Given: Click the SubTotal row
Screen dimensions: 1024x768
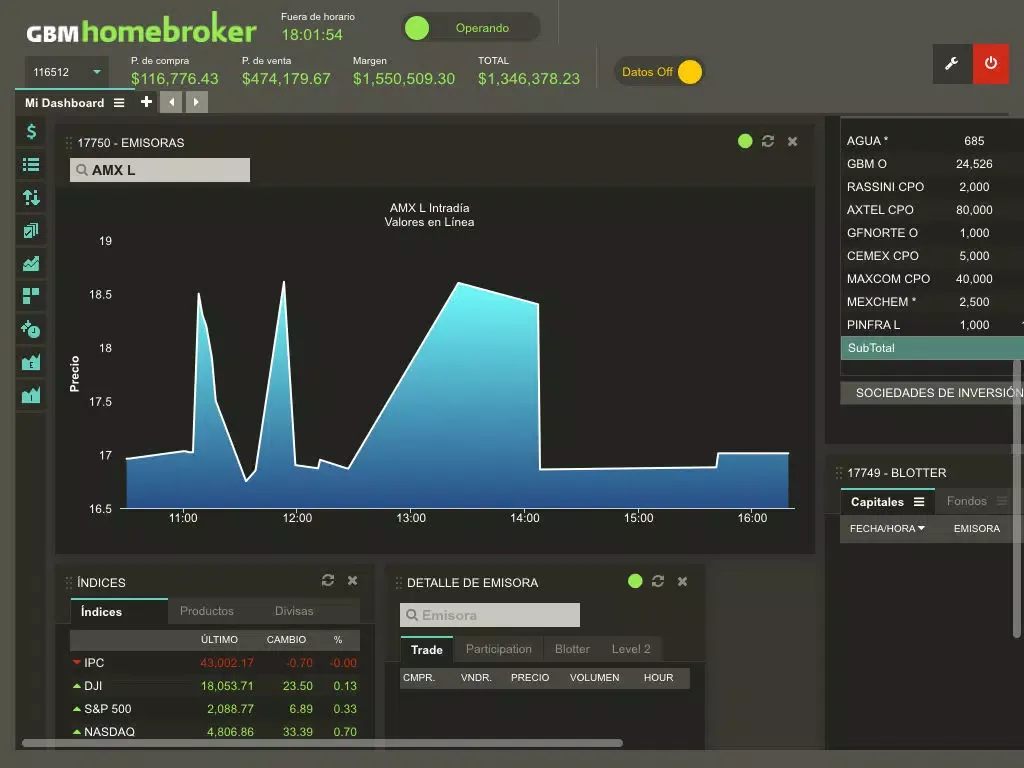Looking at the screenshot, I should click(x=932, y=348).
